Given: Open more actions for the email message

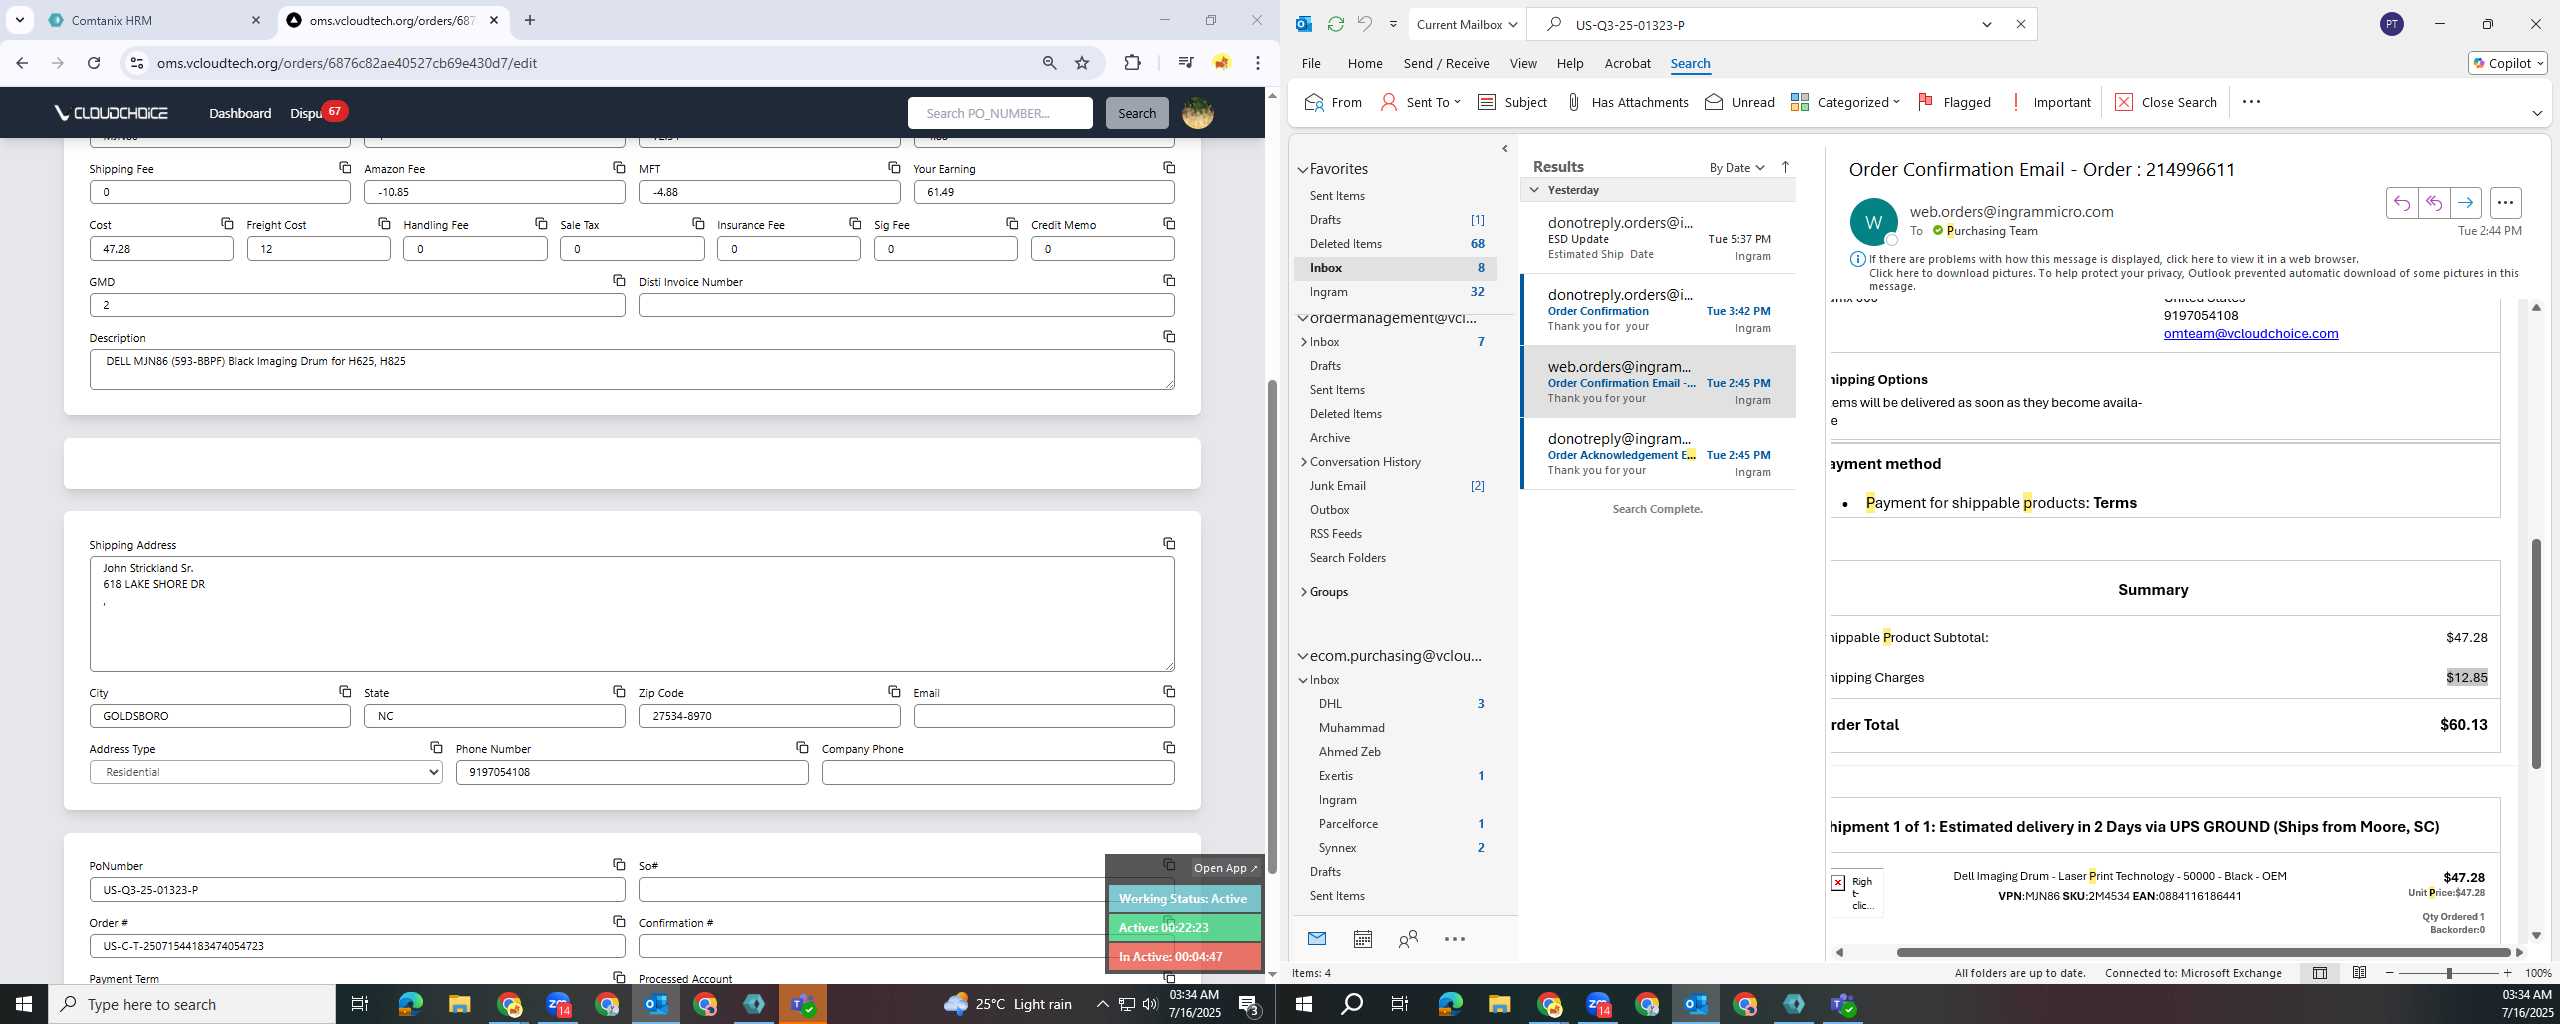Looking at the screenshot, I should point(2505,202).
